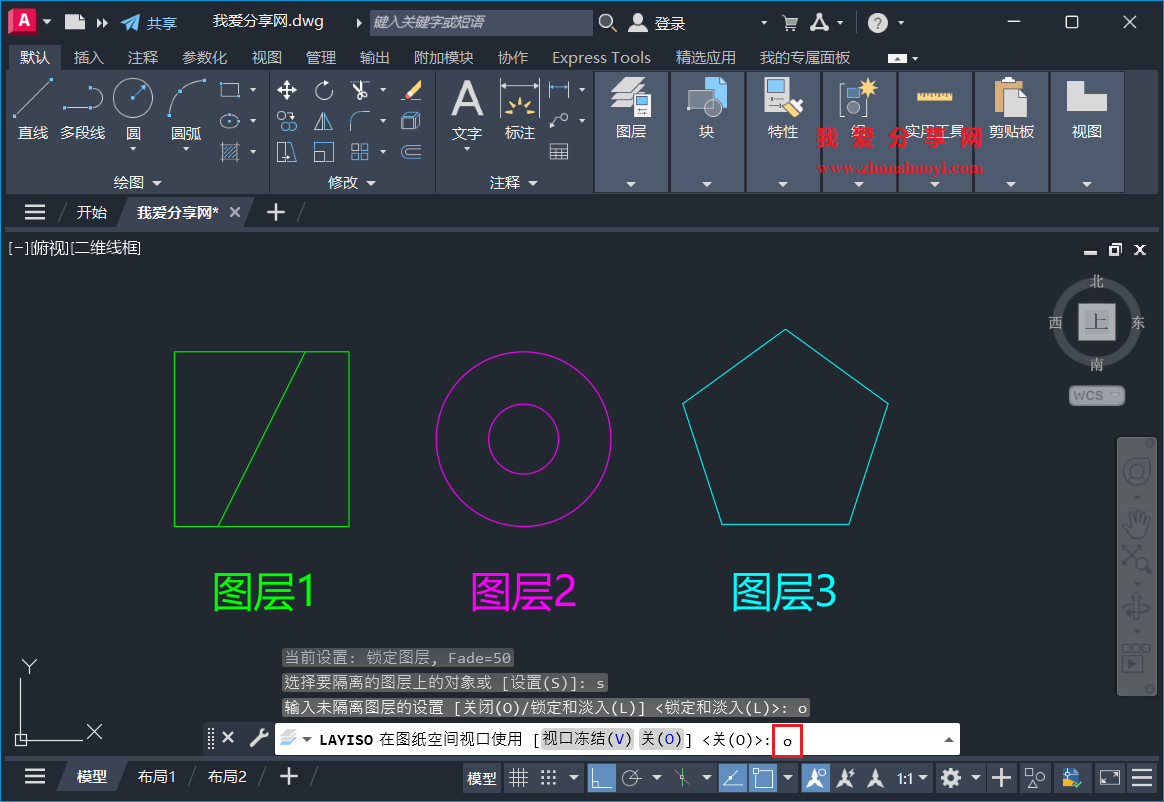Select the 删除 (Erase) eraser tool

pyautogui.click(x=413, y=90)
